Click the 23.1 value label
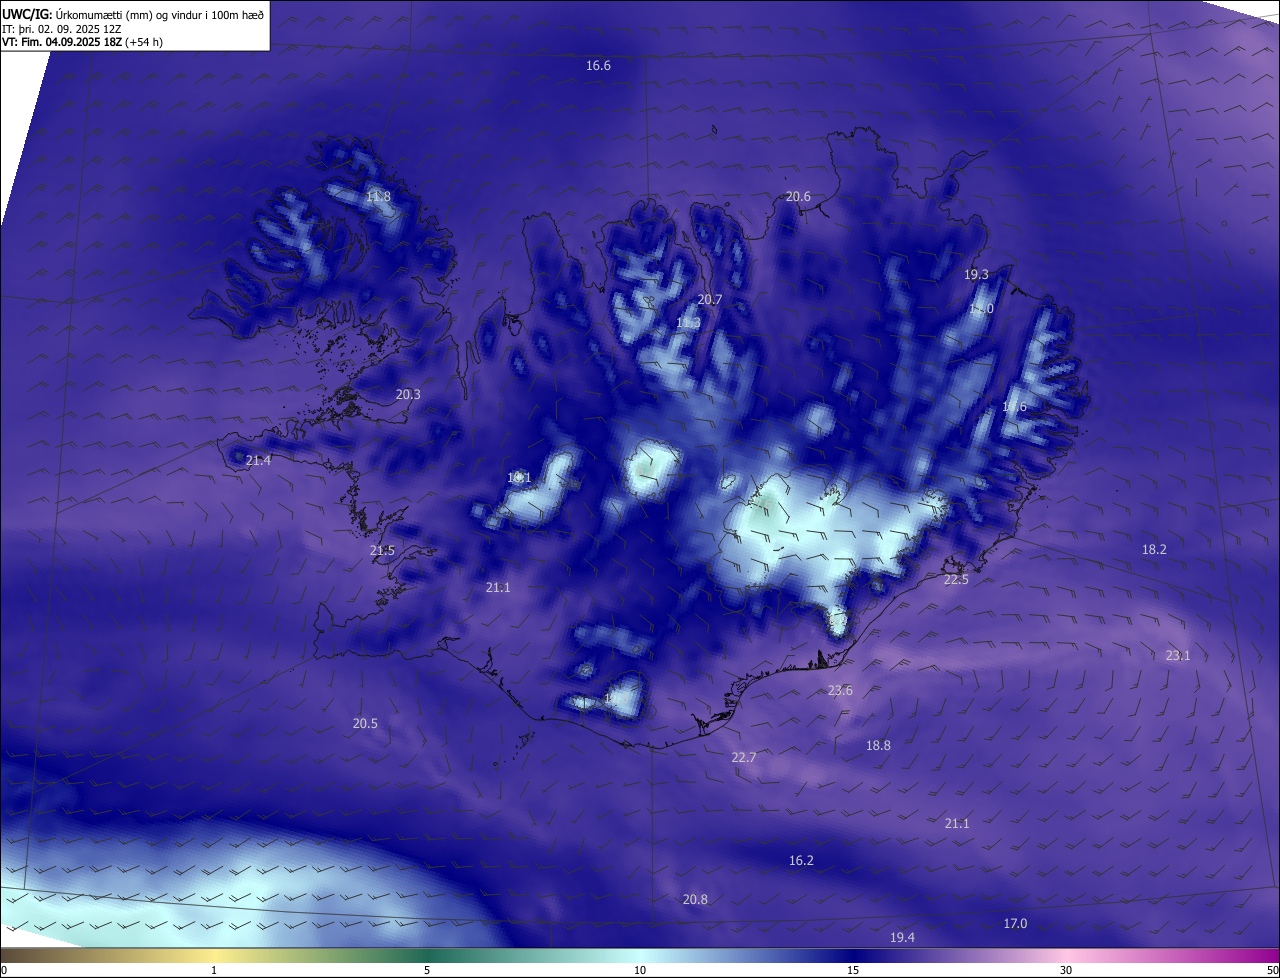 click(1178, 655)
